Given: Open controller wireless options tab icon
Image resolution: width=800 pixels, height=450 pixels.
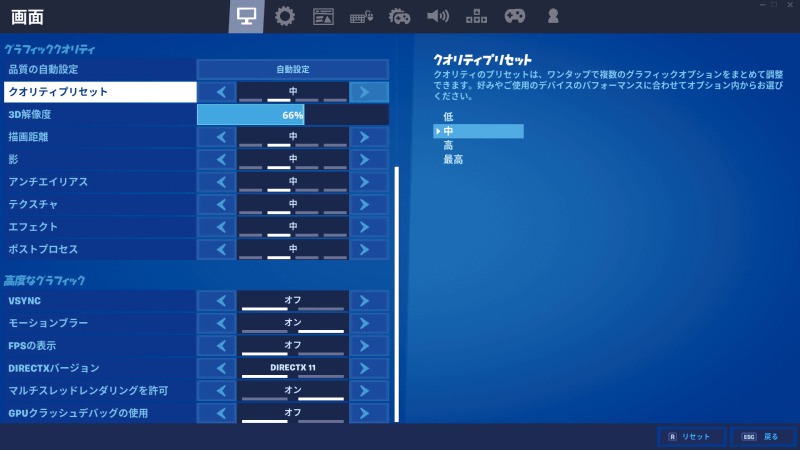Looking at the screenshot, I should (399, 16).
